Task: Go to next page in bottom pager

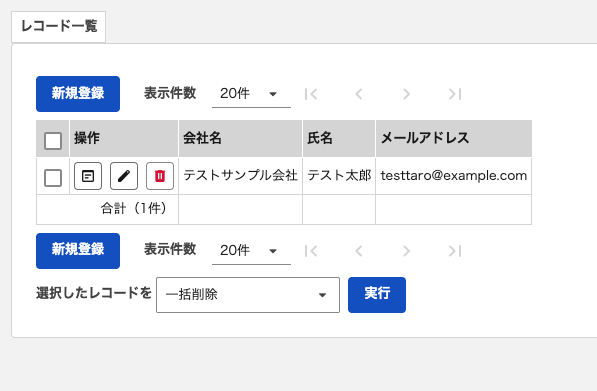Action: pyautogui.click(x=407, y=251)
